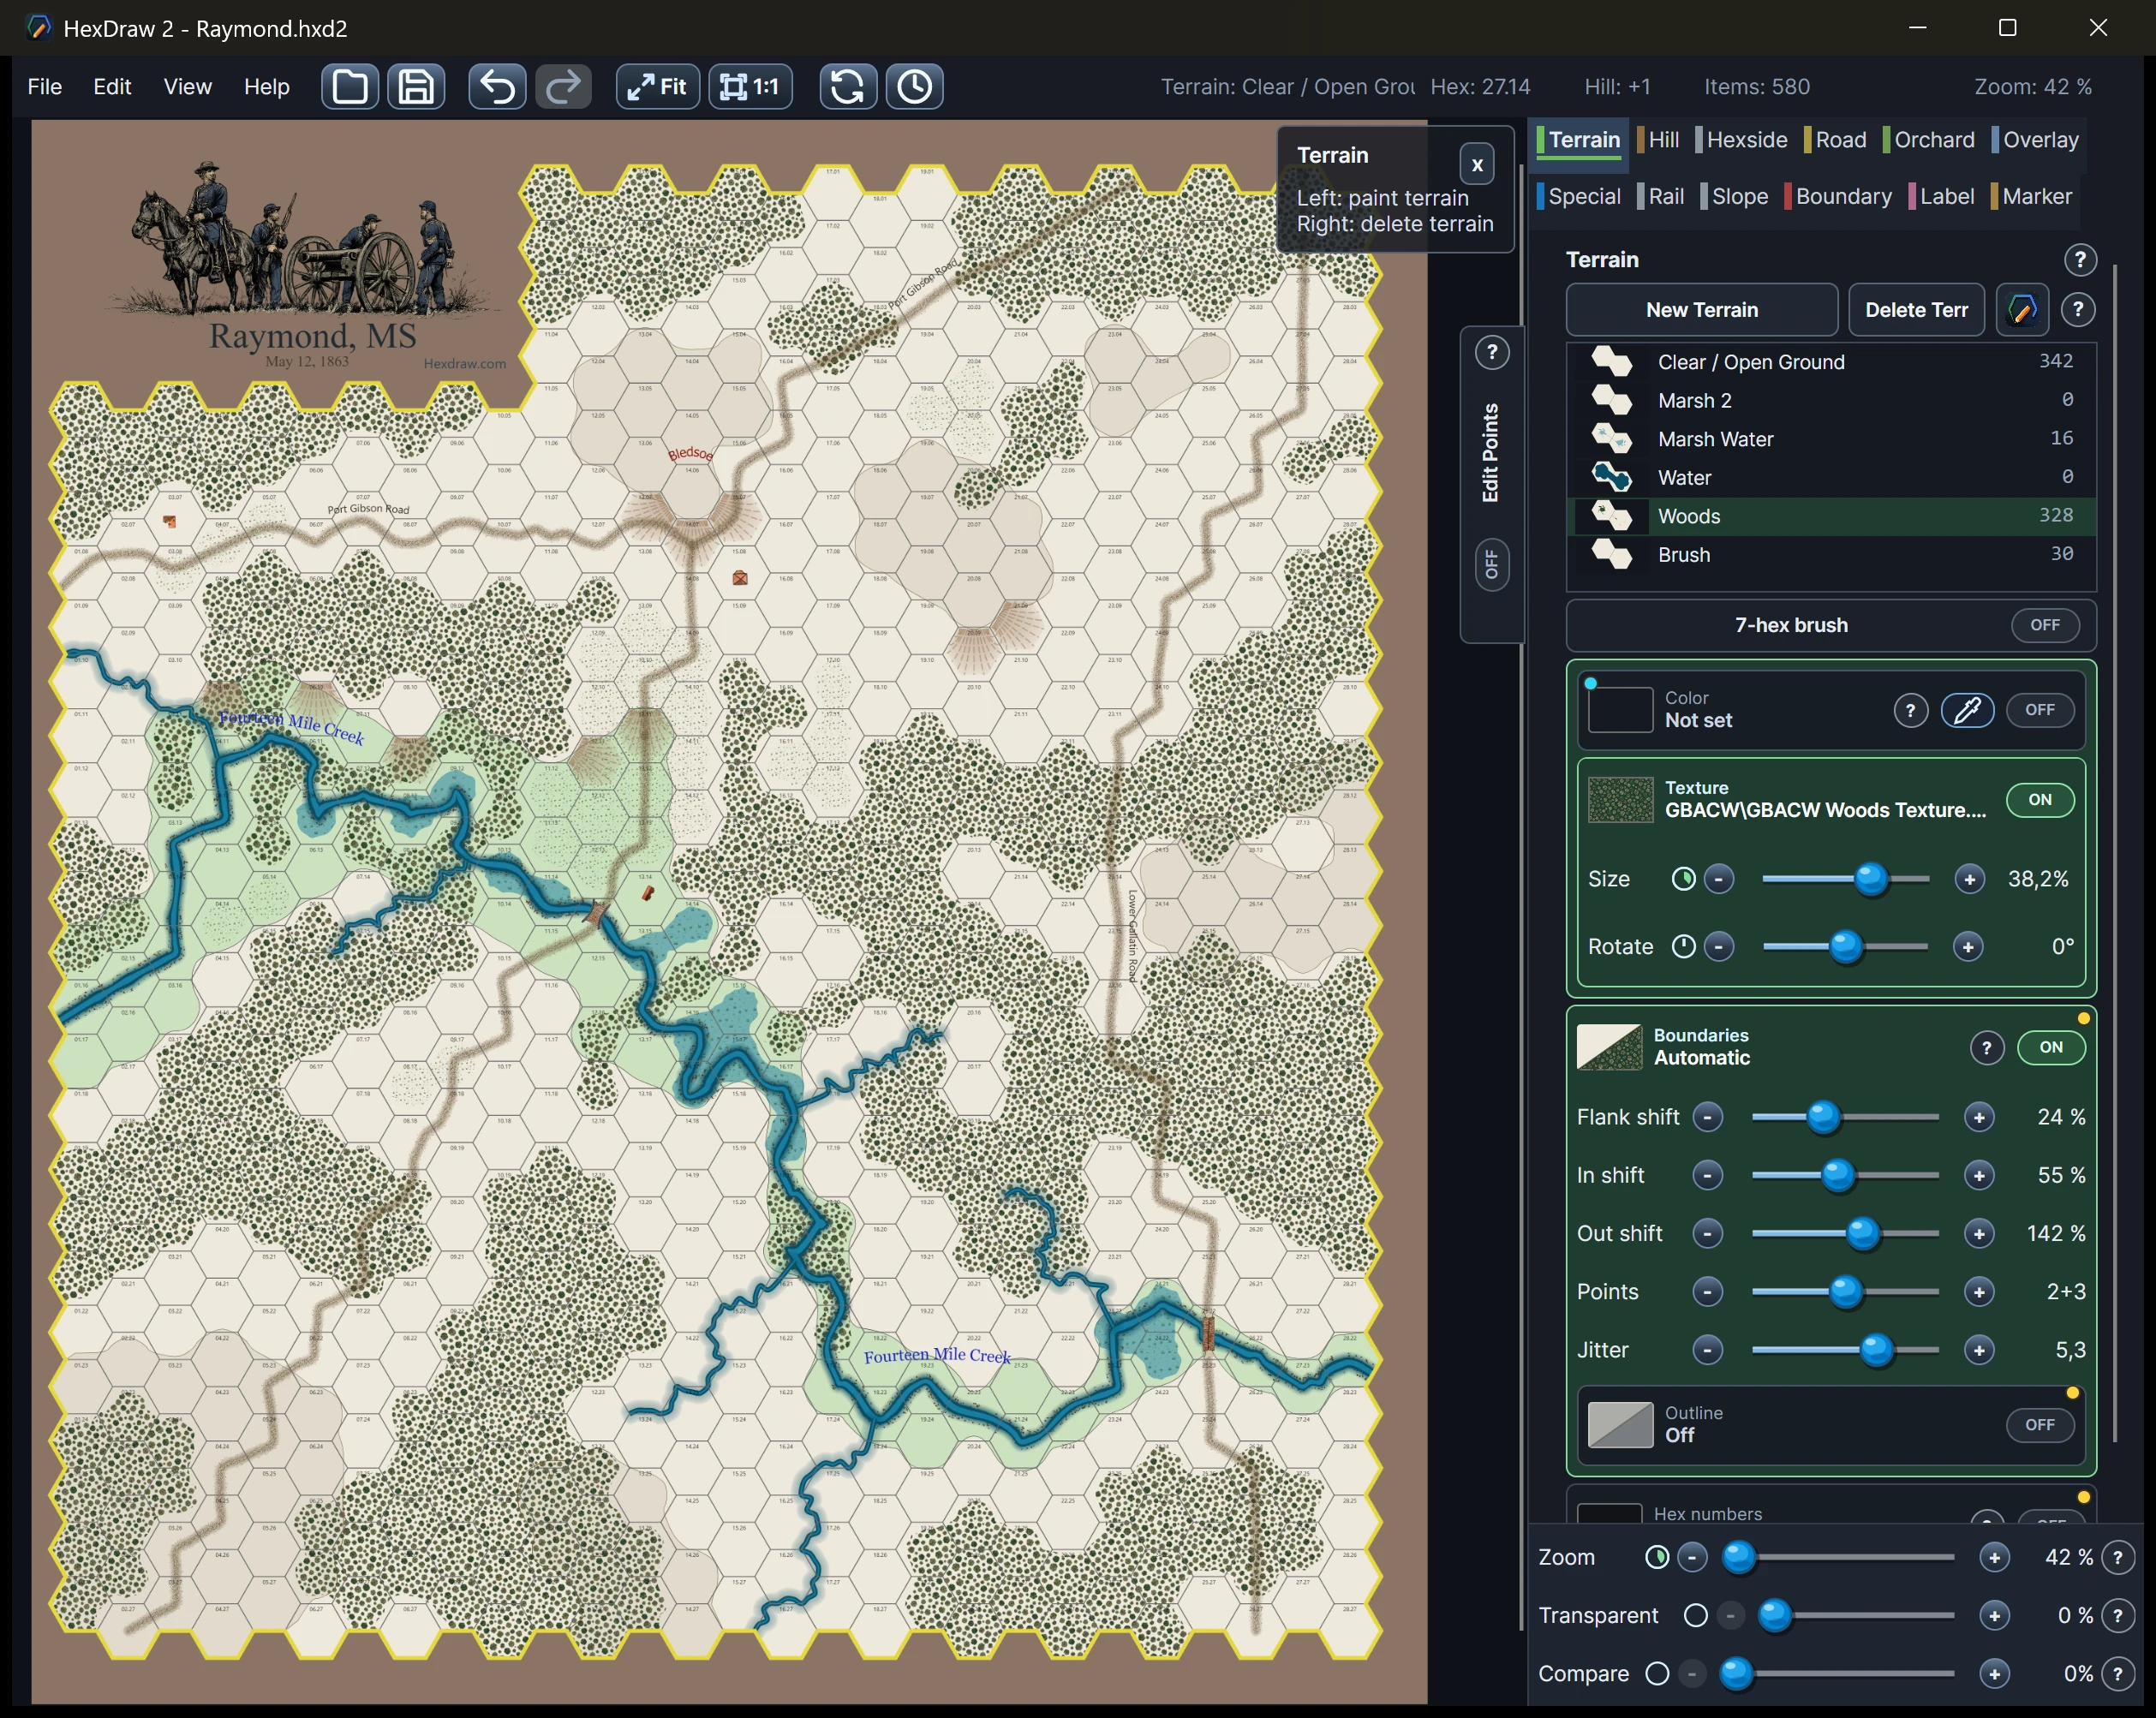
Task: Select the Transparent radio circle
Action: (x=1695, y=1615)
